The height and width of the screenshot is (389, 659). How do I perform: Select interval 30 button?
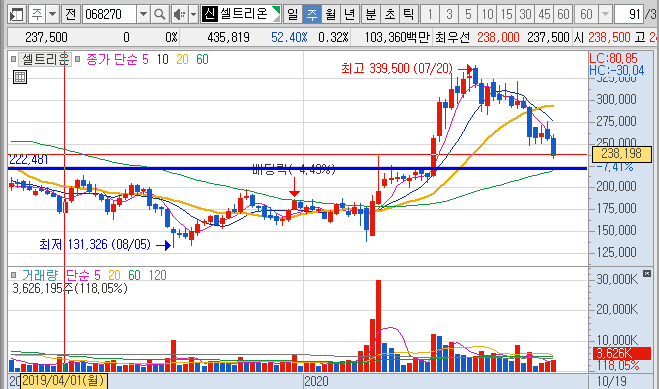tap(525, 14)
